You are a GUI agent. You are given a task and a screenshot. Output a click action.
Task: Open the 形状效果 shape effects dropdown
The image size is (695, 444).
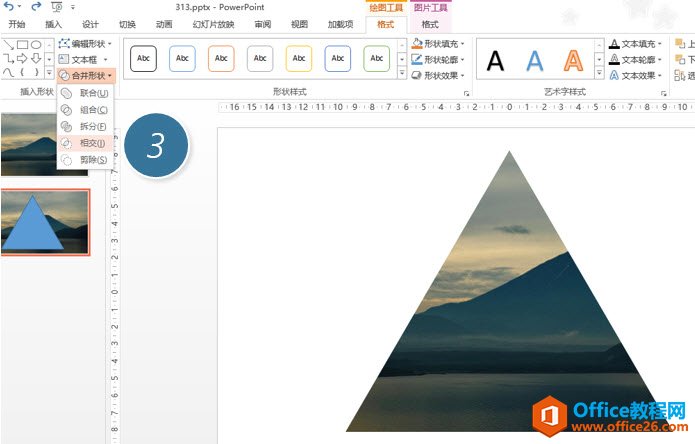(x=438, y=75)
